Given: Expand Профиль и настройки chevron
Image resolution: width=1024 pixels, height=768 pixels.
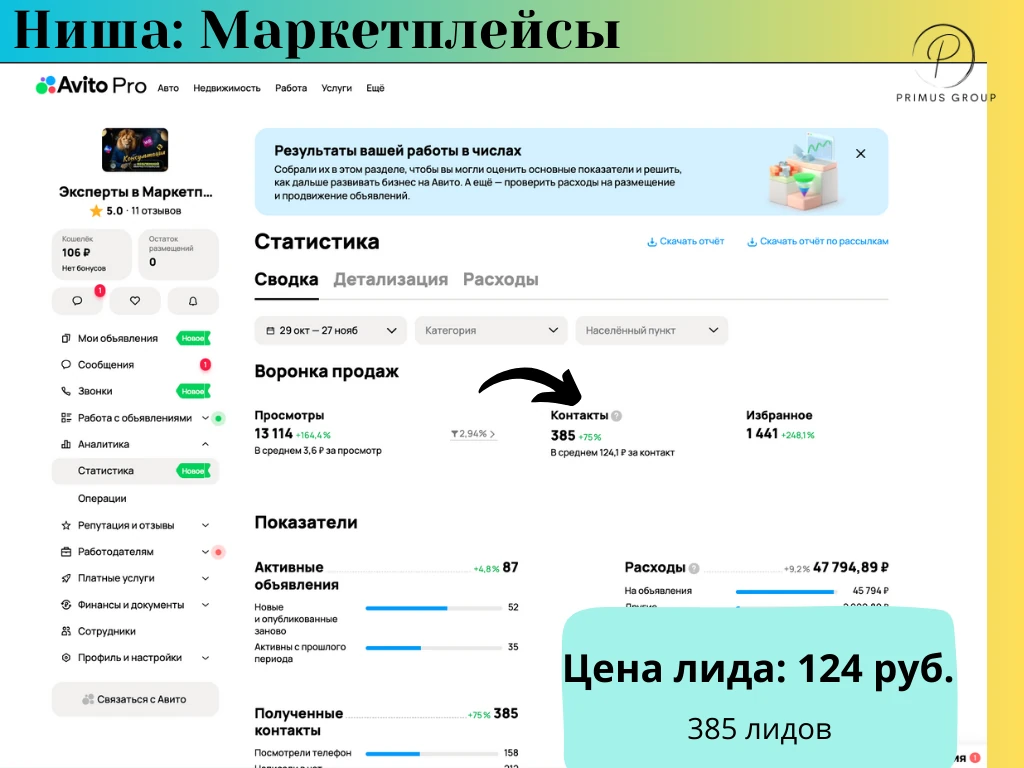Looking at the screenshot, I should click(205, 658).
